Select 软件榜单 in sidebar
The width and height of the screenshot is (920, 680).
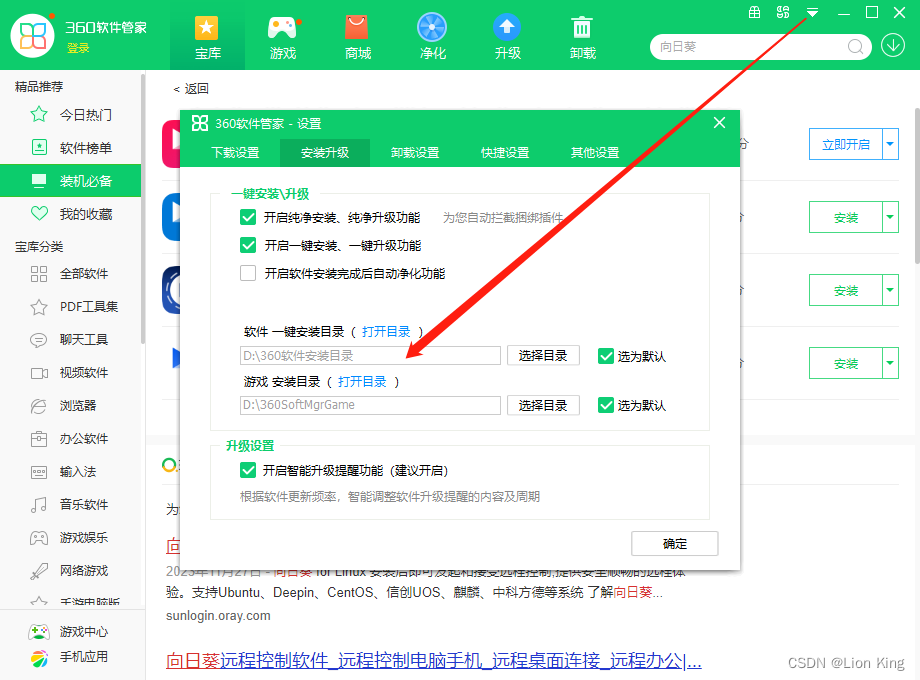(x=70, y=148)
